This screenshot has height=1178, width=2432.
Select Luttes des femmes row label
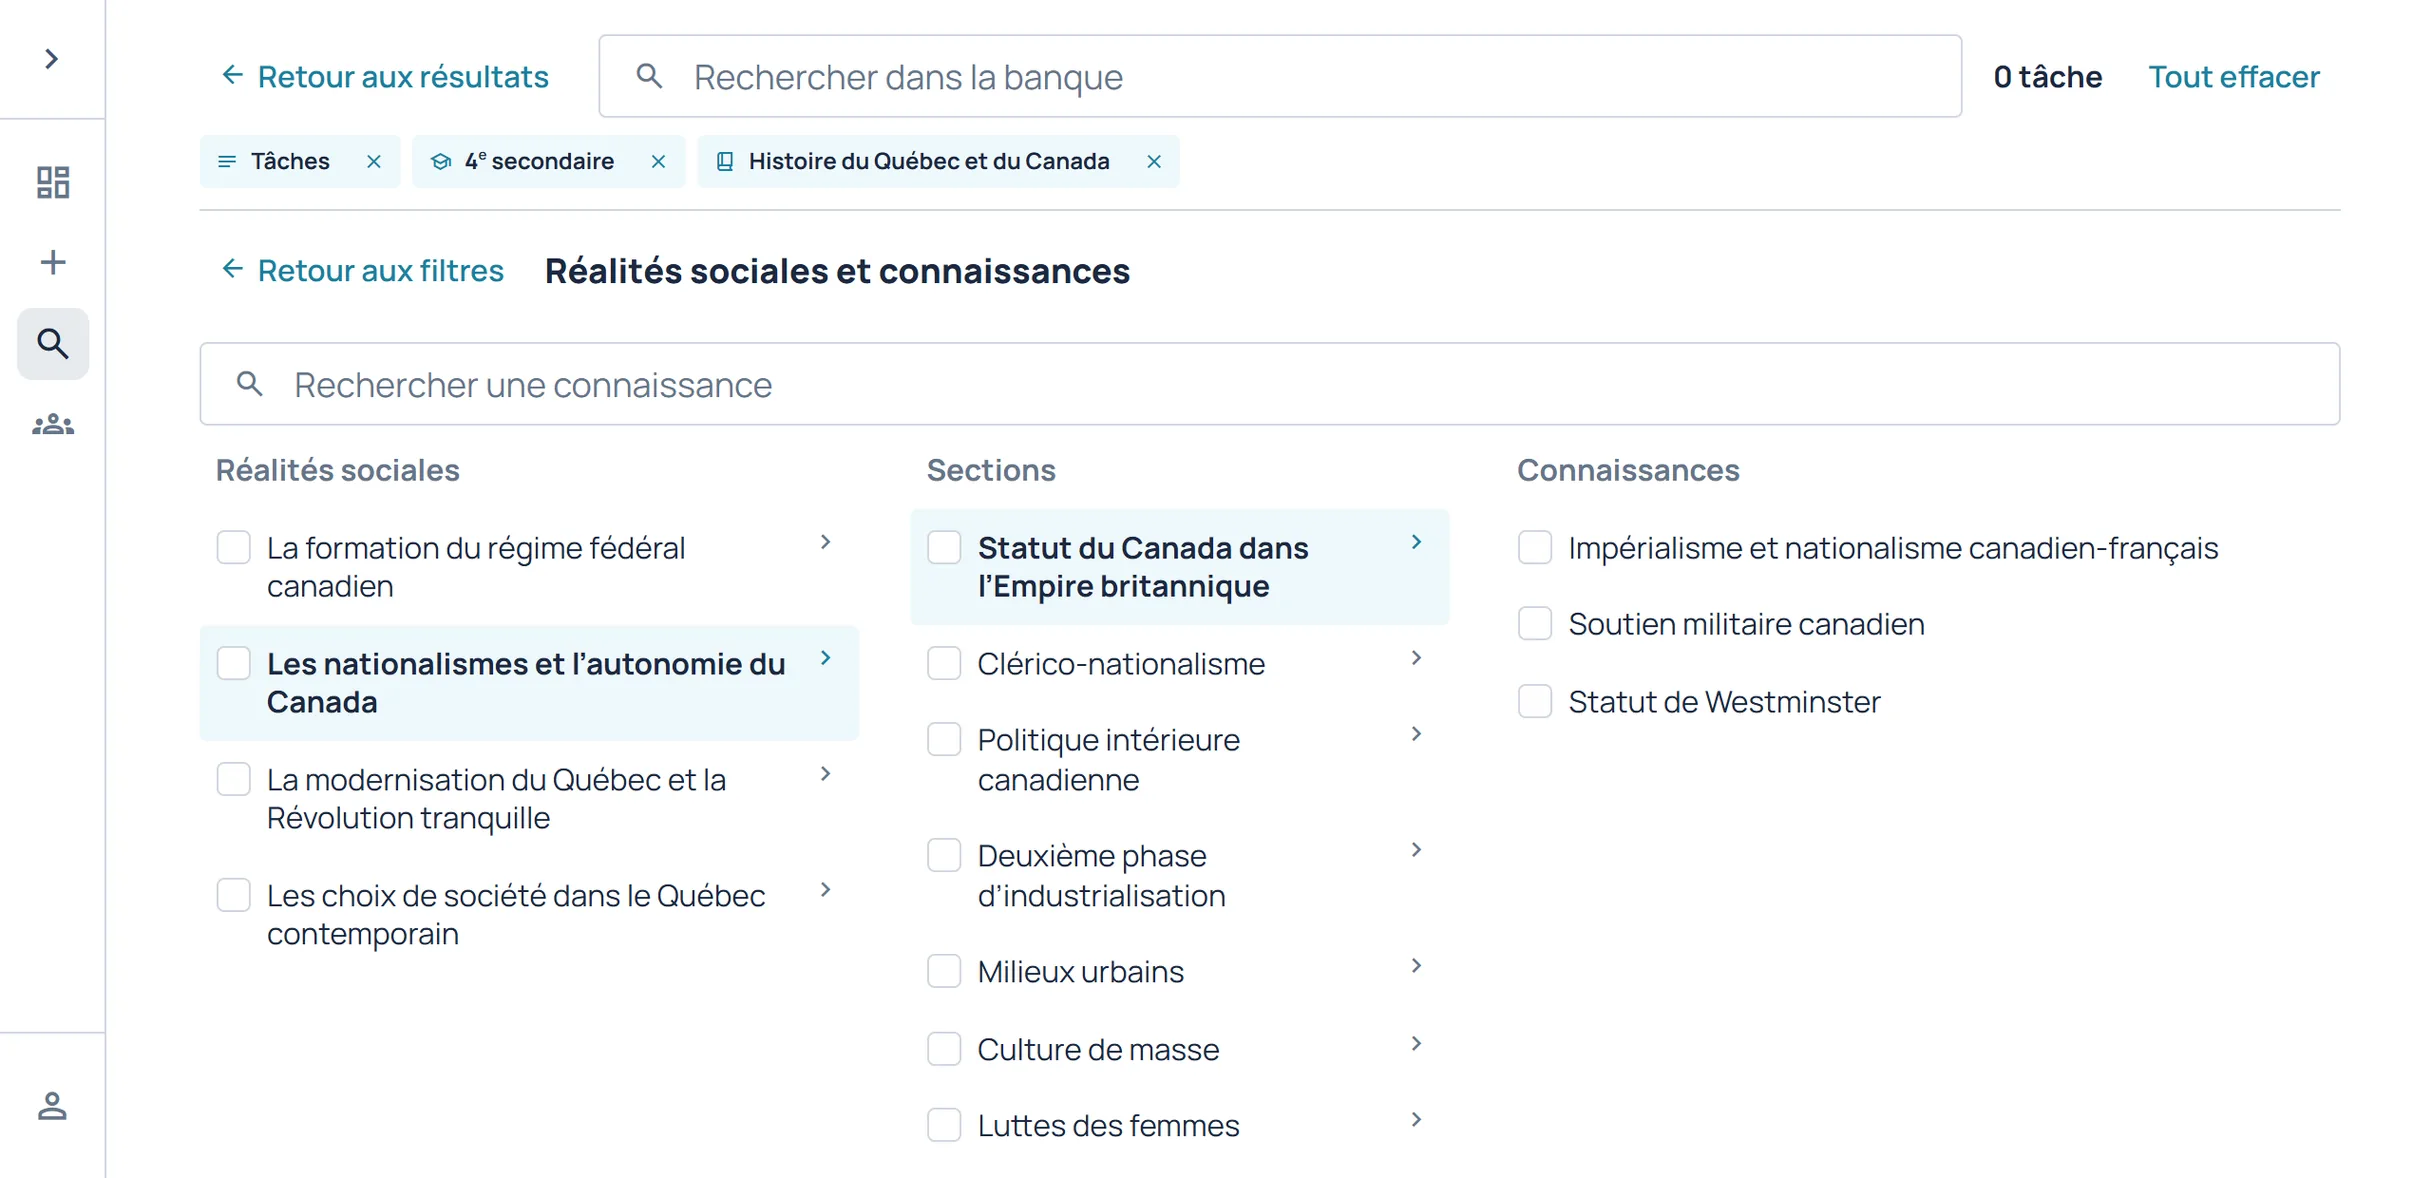pyautogui.click(x=1108, y=1125)
